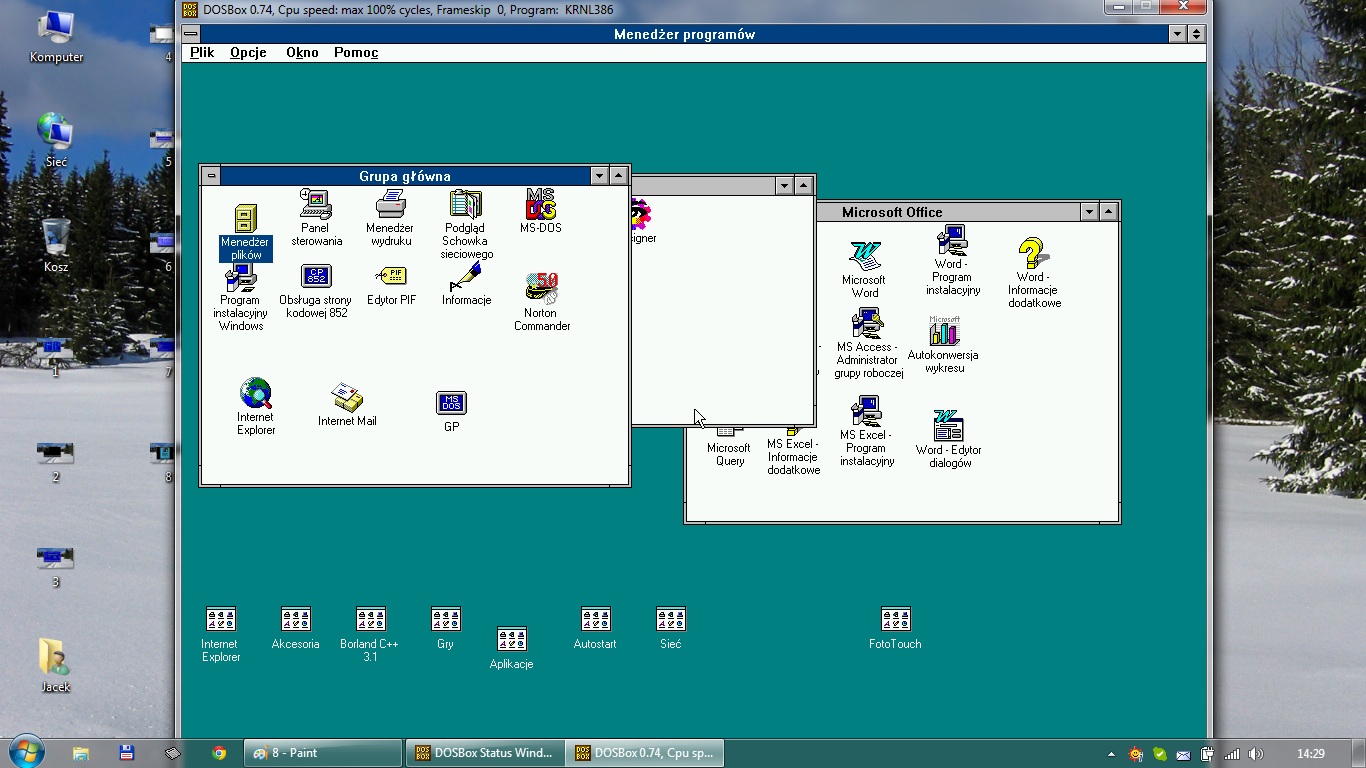Open the control menu of Grupa główna window

pos(211,175)
